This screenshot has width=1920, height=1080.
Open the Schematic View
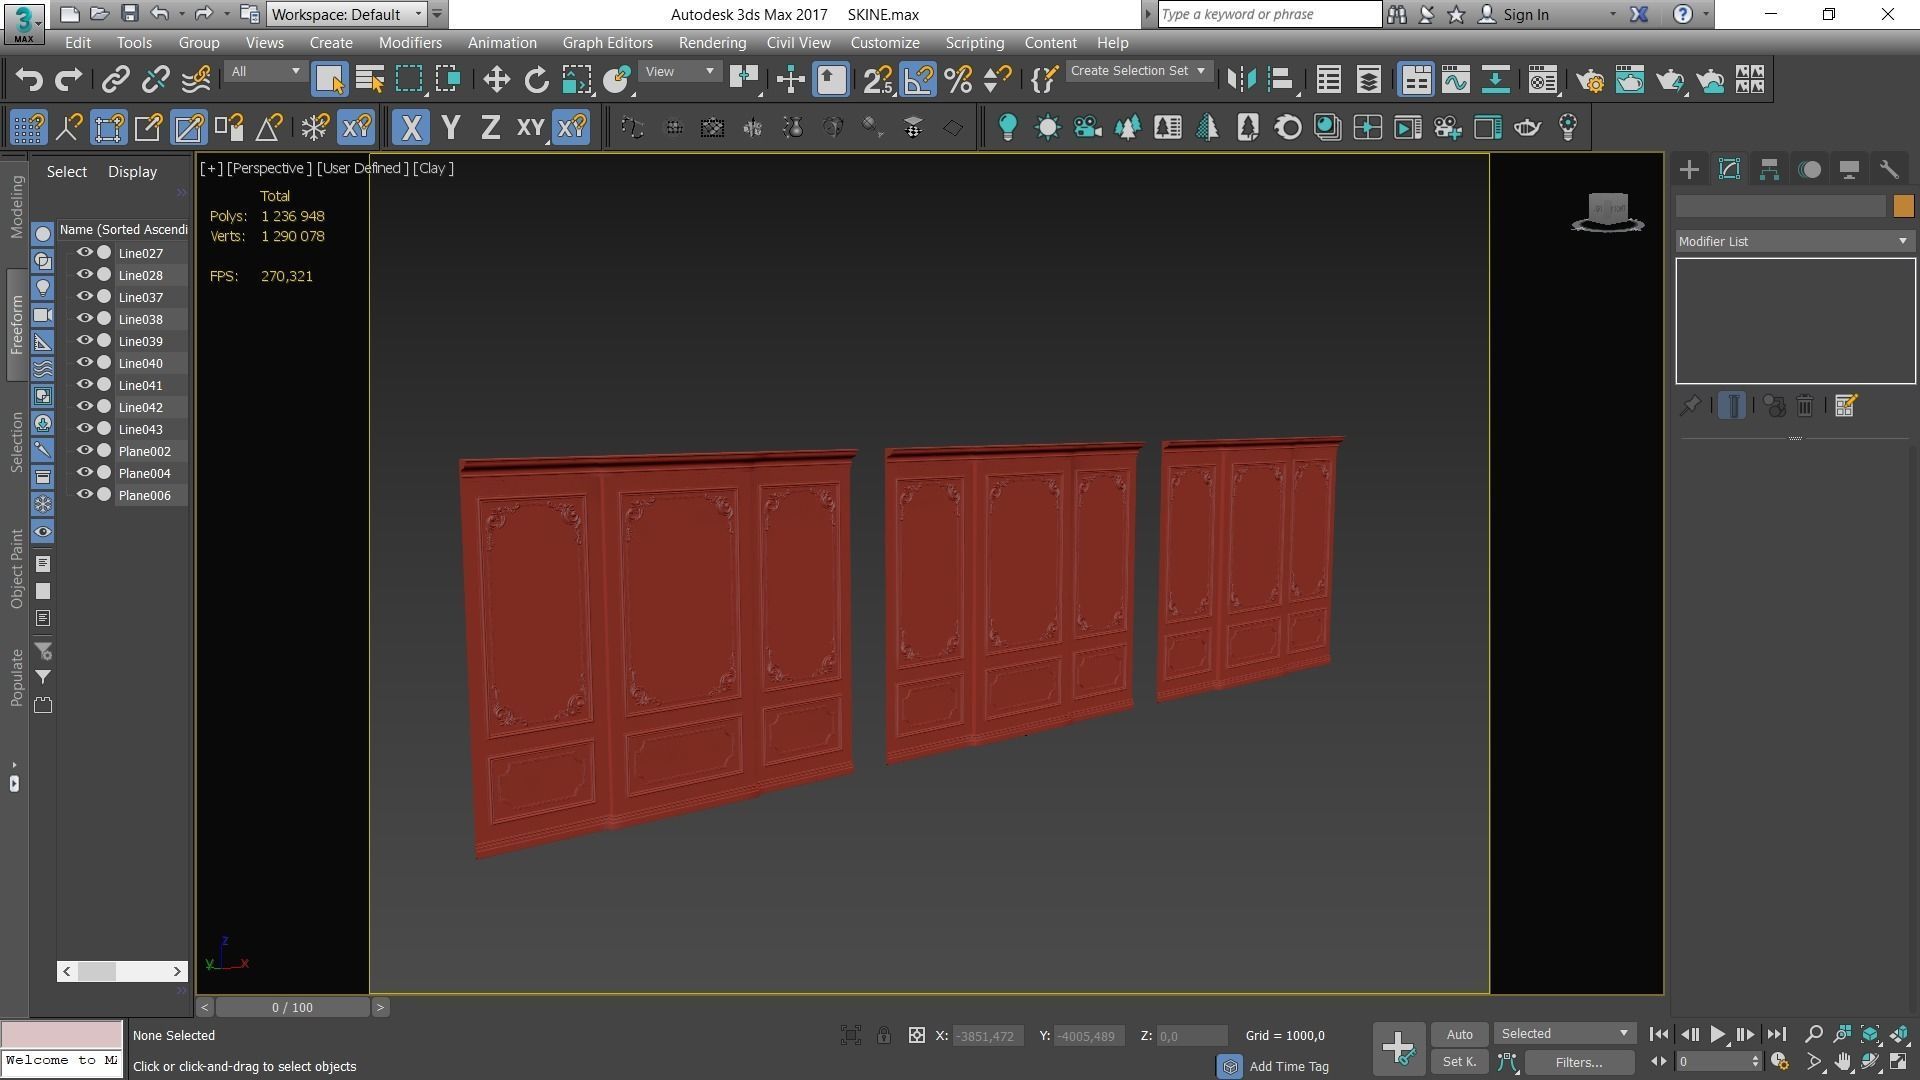coord(1495,80)
